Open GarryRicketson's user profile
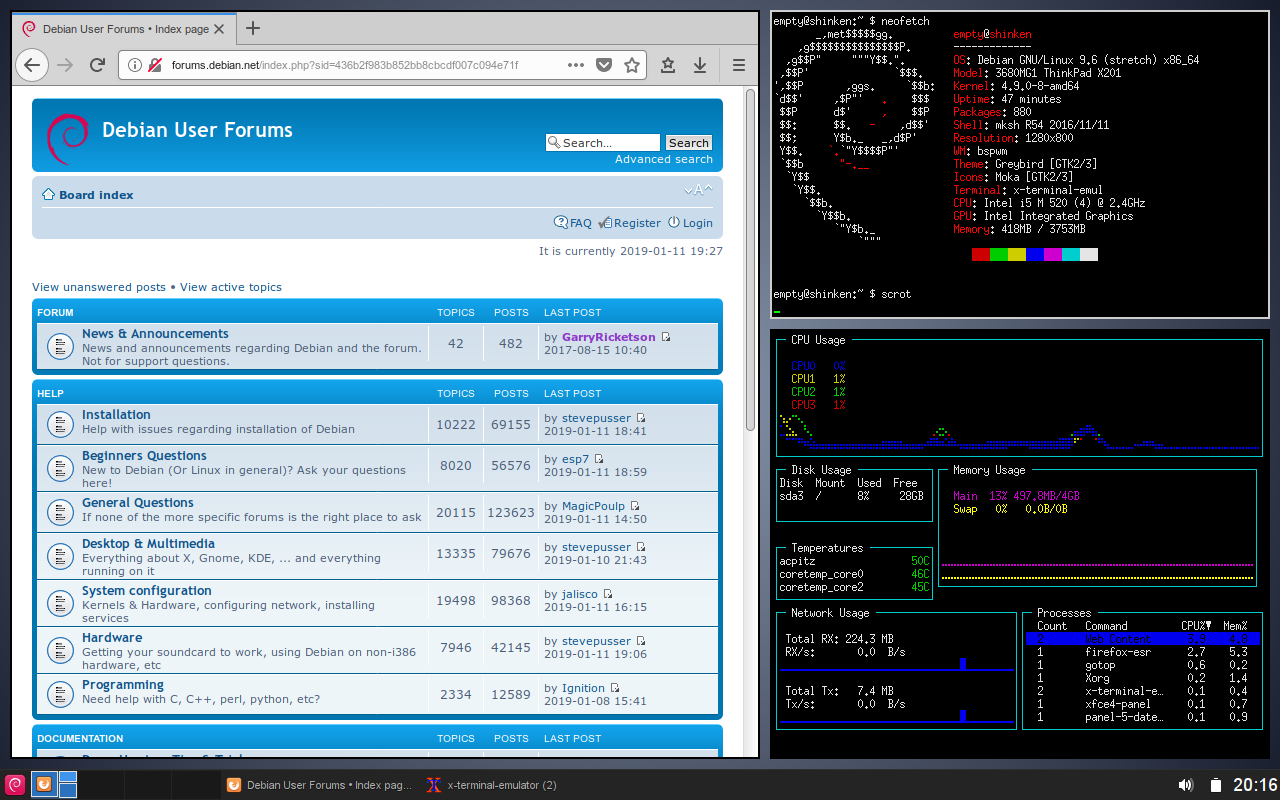 (x=609, y=337)
